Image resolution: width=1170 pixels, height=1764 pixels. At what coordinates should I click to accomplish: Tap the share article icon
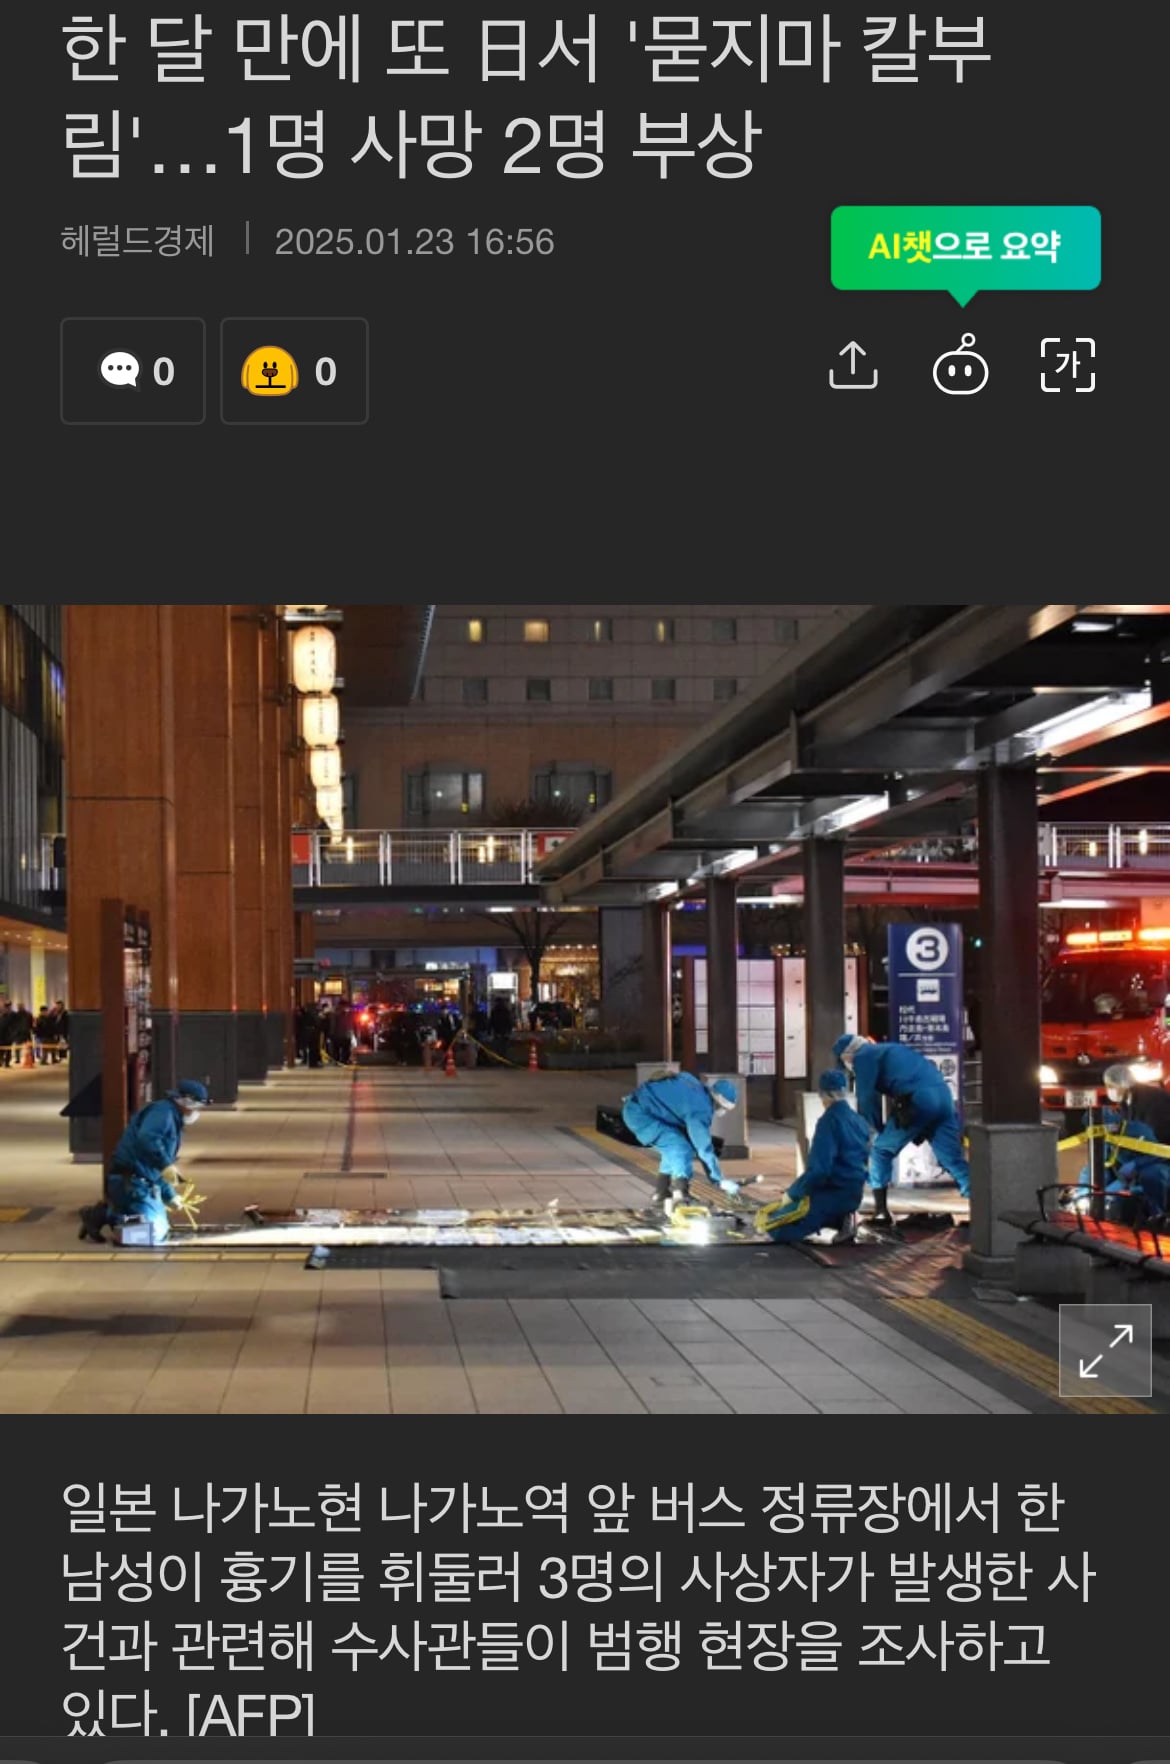click(x=853, y=365)
